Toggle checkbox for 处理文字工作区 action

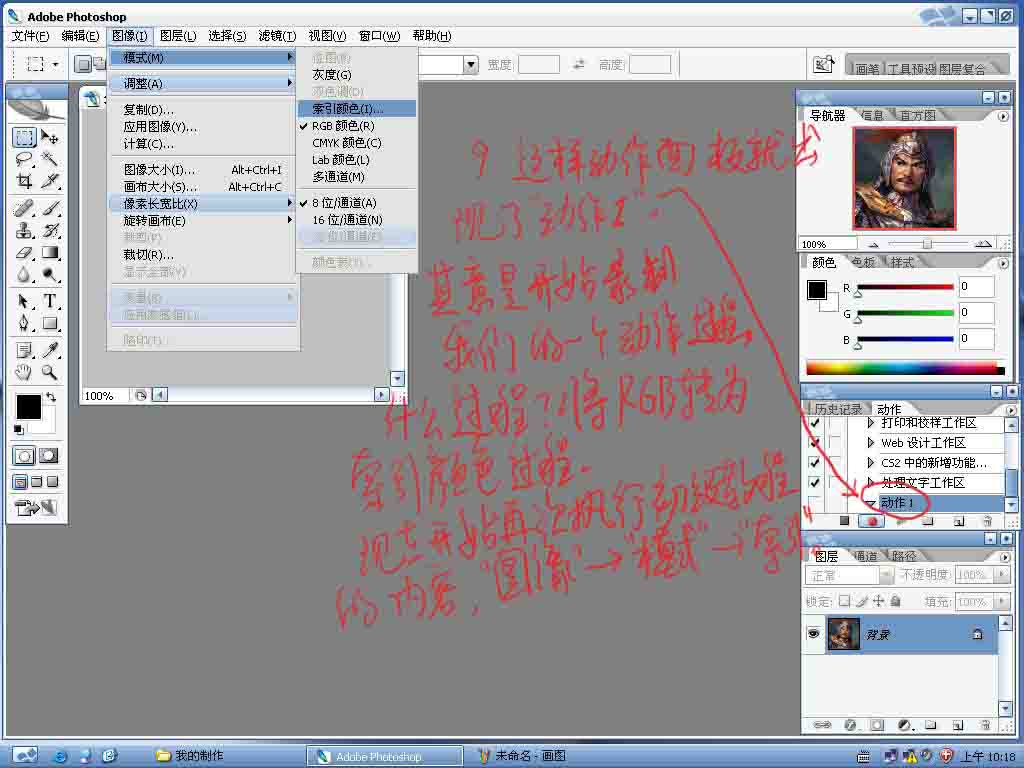coord(814,483)
